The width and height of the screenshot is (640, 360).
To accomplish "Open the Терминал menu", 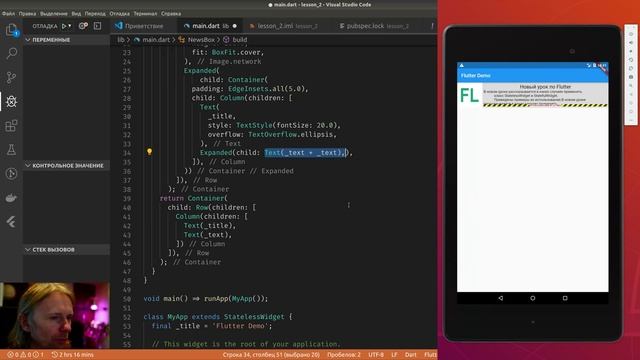I will coord(145,13).
